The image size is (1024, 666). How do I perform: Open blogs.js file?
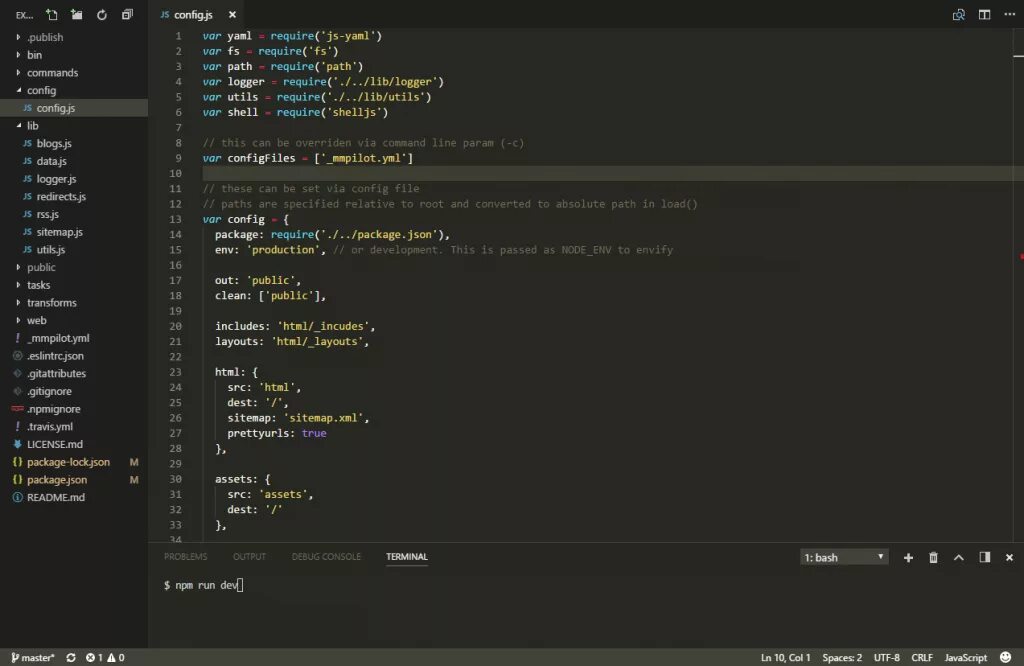click(x=74, y=143)
